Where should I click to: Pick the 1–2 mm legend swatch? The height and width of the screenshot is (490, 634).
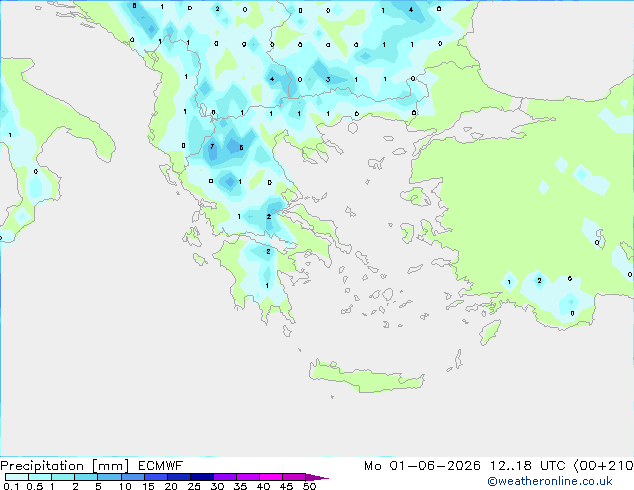(x=63, y=477)
